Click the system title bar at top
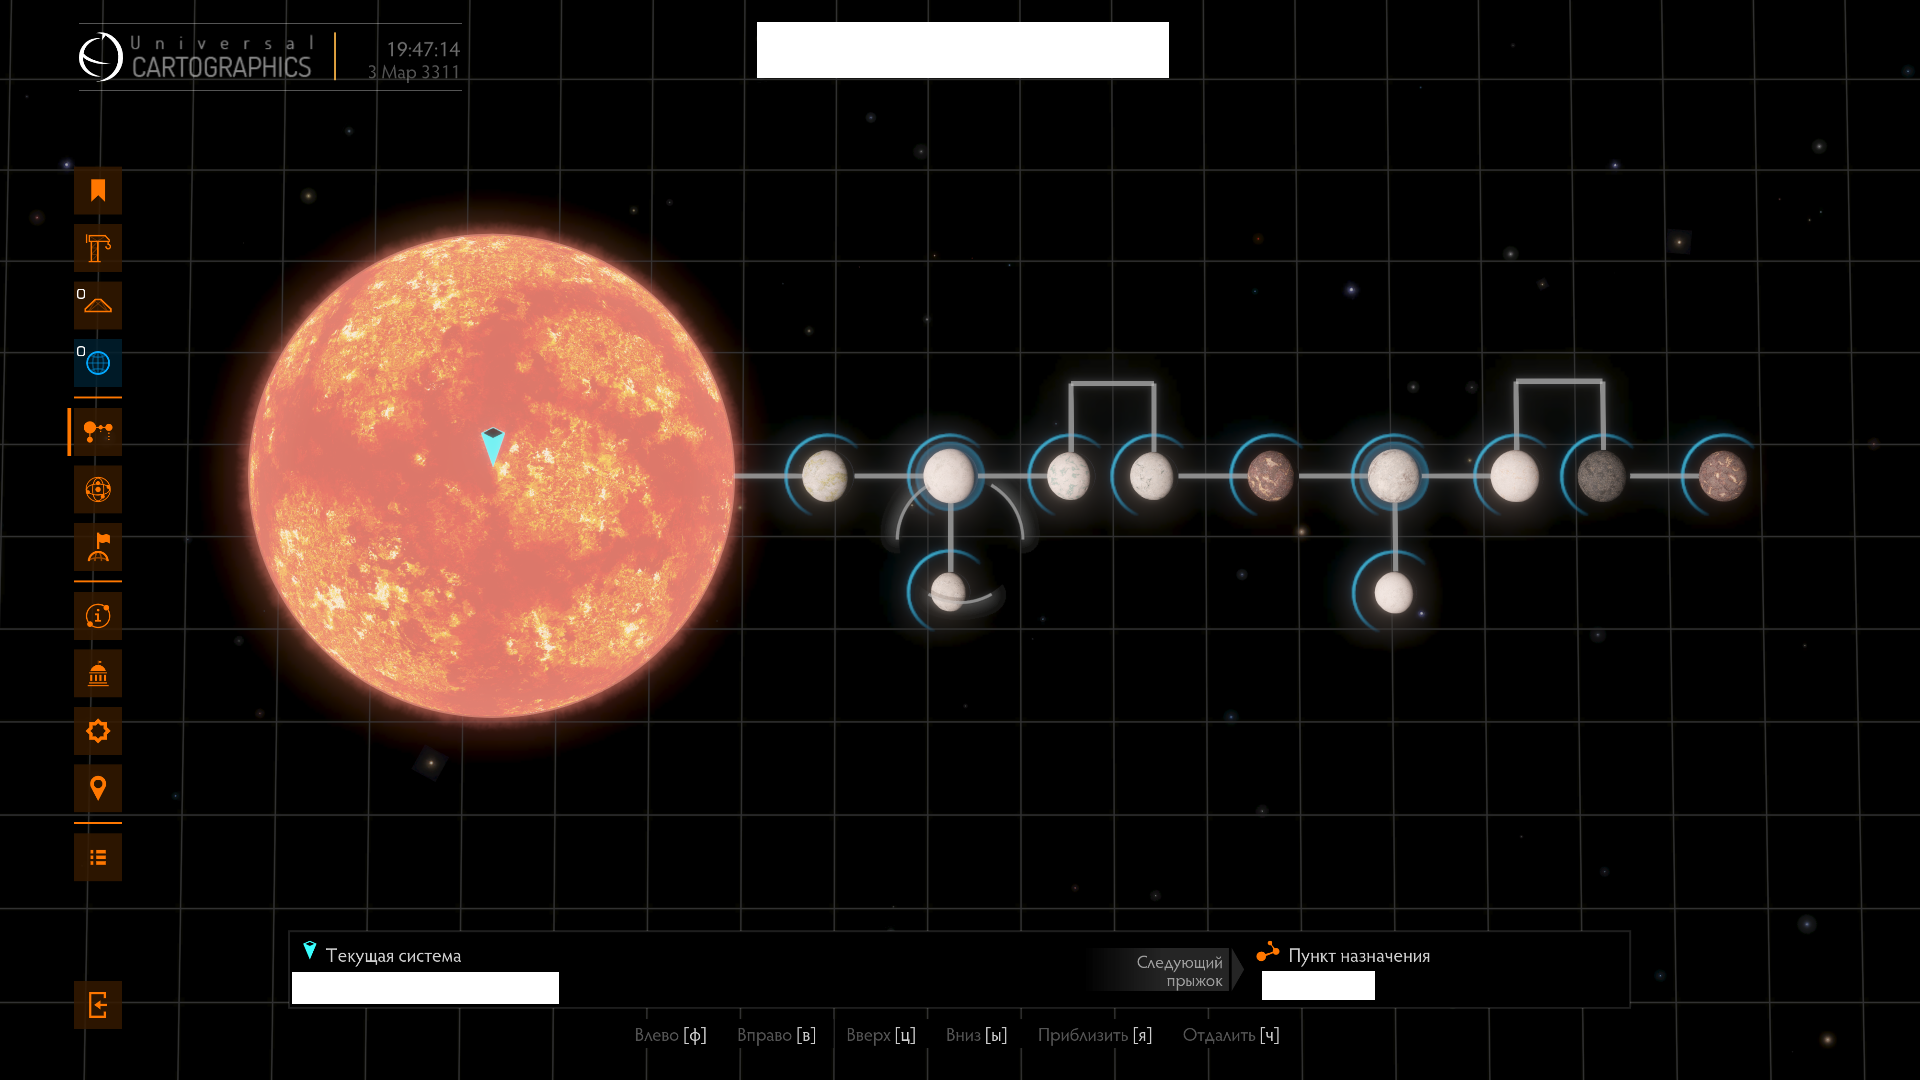1920x1080 pixels. [x=963, y=50]
